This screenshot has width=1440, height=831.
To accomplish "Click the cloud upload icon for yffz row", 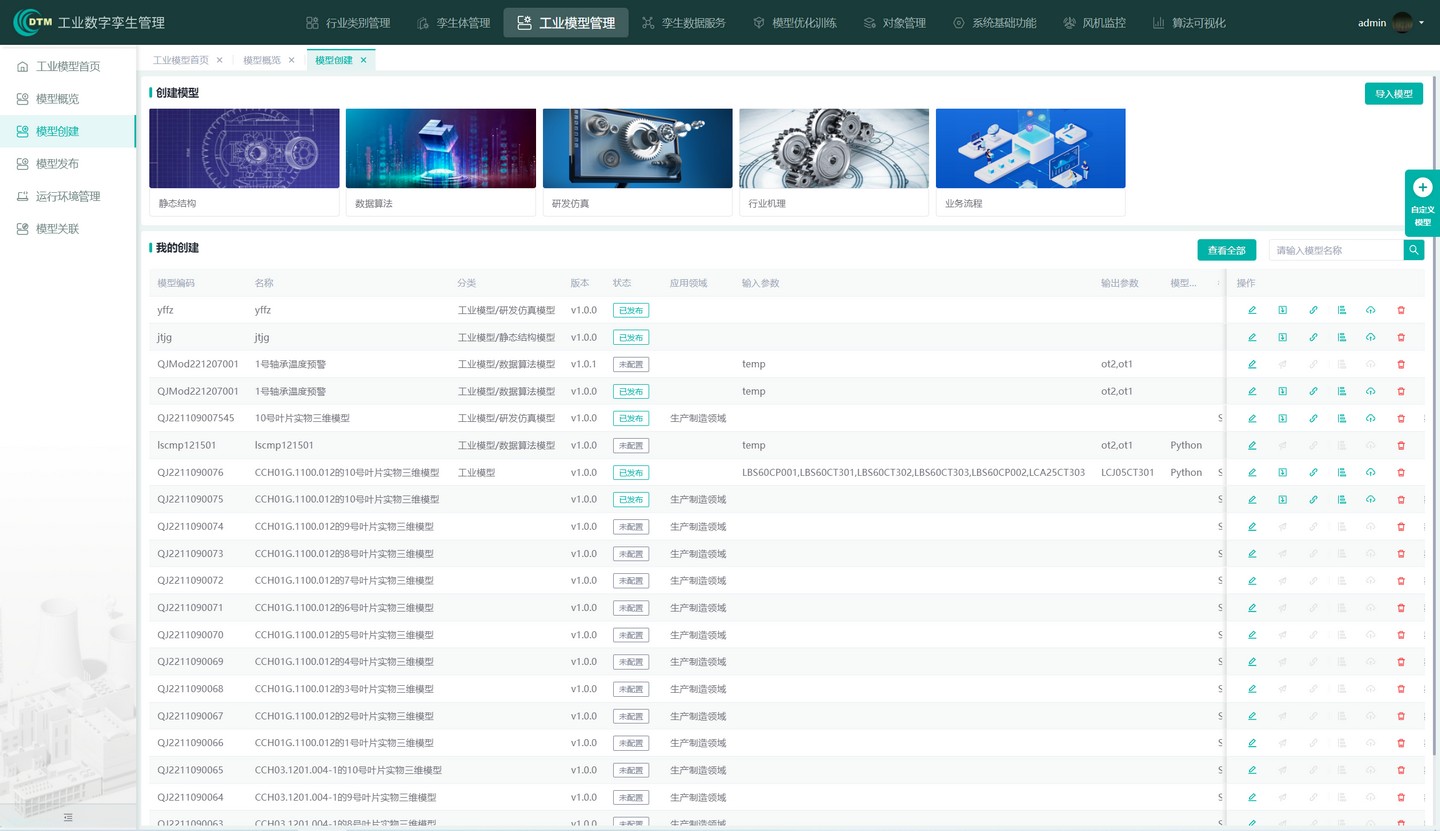I will point(1371,310).
